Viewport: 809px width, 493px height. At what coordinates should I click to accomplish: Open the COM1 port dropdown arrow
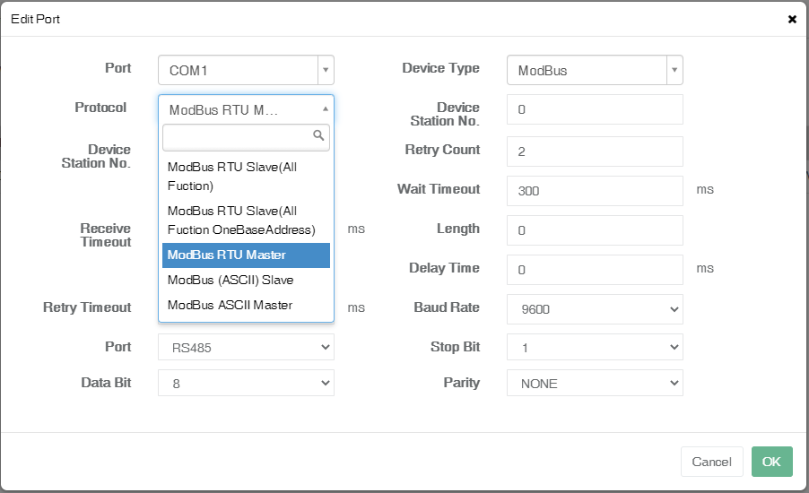tap(325, 70)
